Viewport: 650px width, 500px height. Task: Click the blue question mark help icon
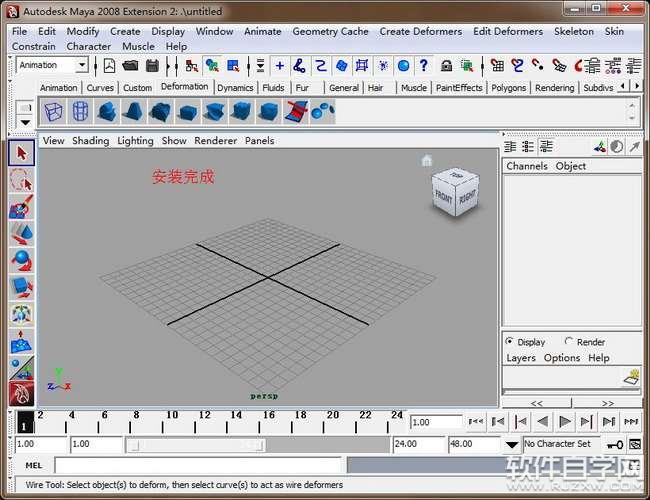[423, 65]
